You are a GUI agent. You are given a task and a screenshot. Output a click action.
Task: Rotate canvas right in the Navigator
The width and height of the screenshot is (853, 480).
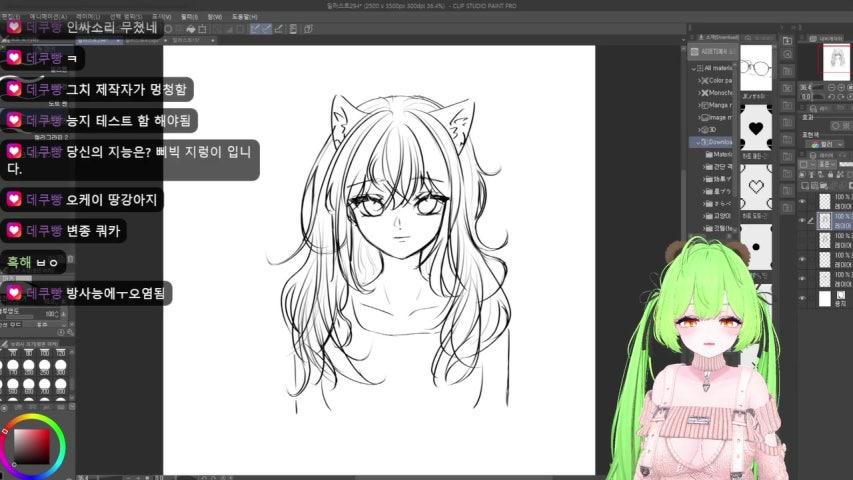pyautogui.click(x=841, y=96)
